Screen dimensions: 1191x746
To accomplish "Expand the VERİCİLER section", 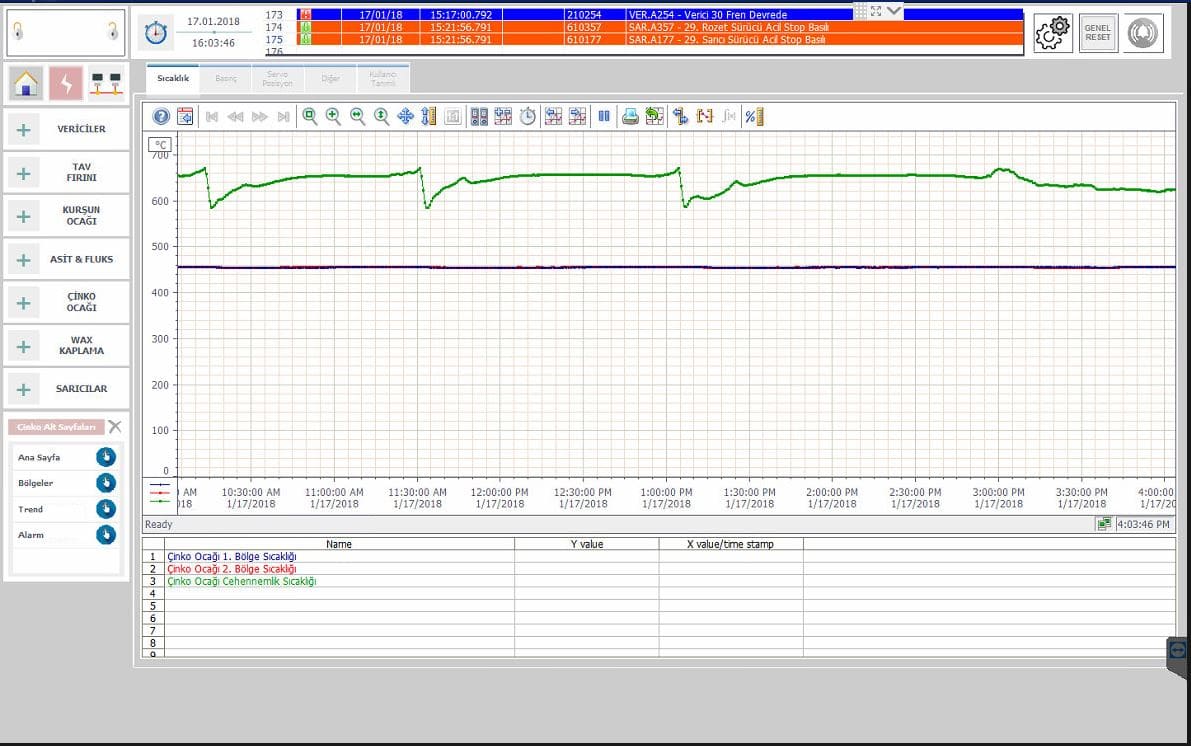I will point(66,129).
